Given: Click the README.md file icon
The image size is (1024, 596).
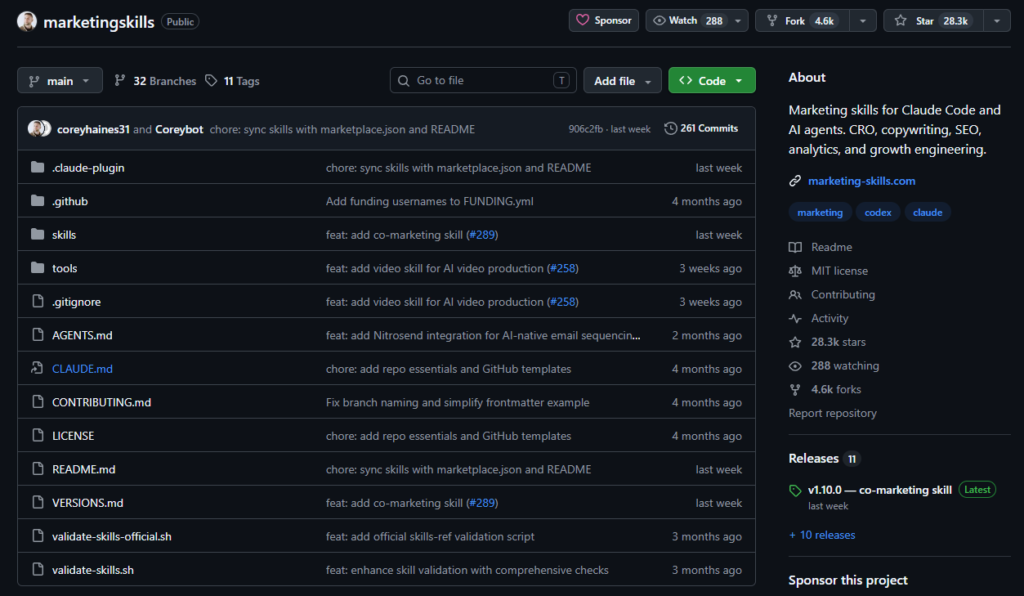Looking at the screenshot, I should [38, 469].
